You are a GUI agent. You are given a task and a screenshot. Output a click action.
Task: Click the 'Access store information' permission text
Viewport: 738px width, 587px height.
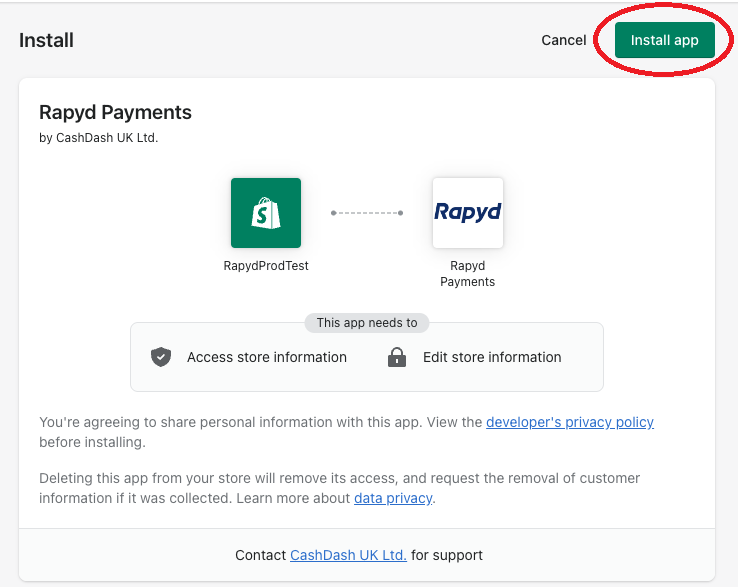point(267,357)
